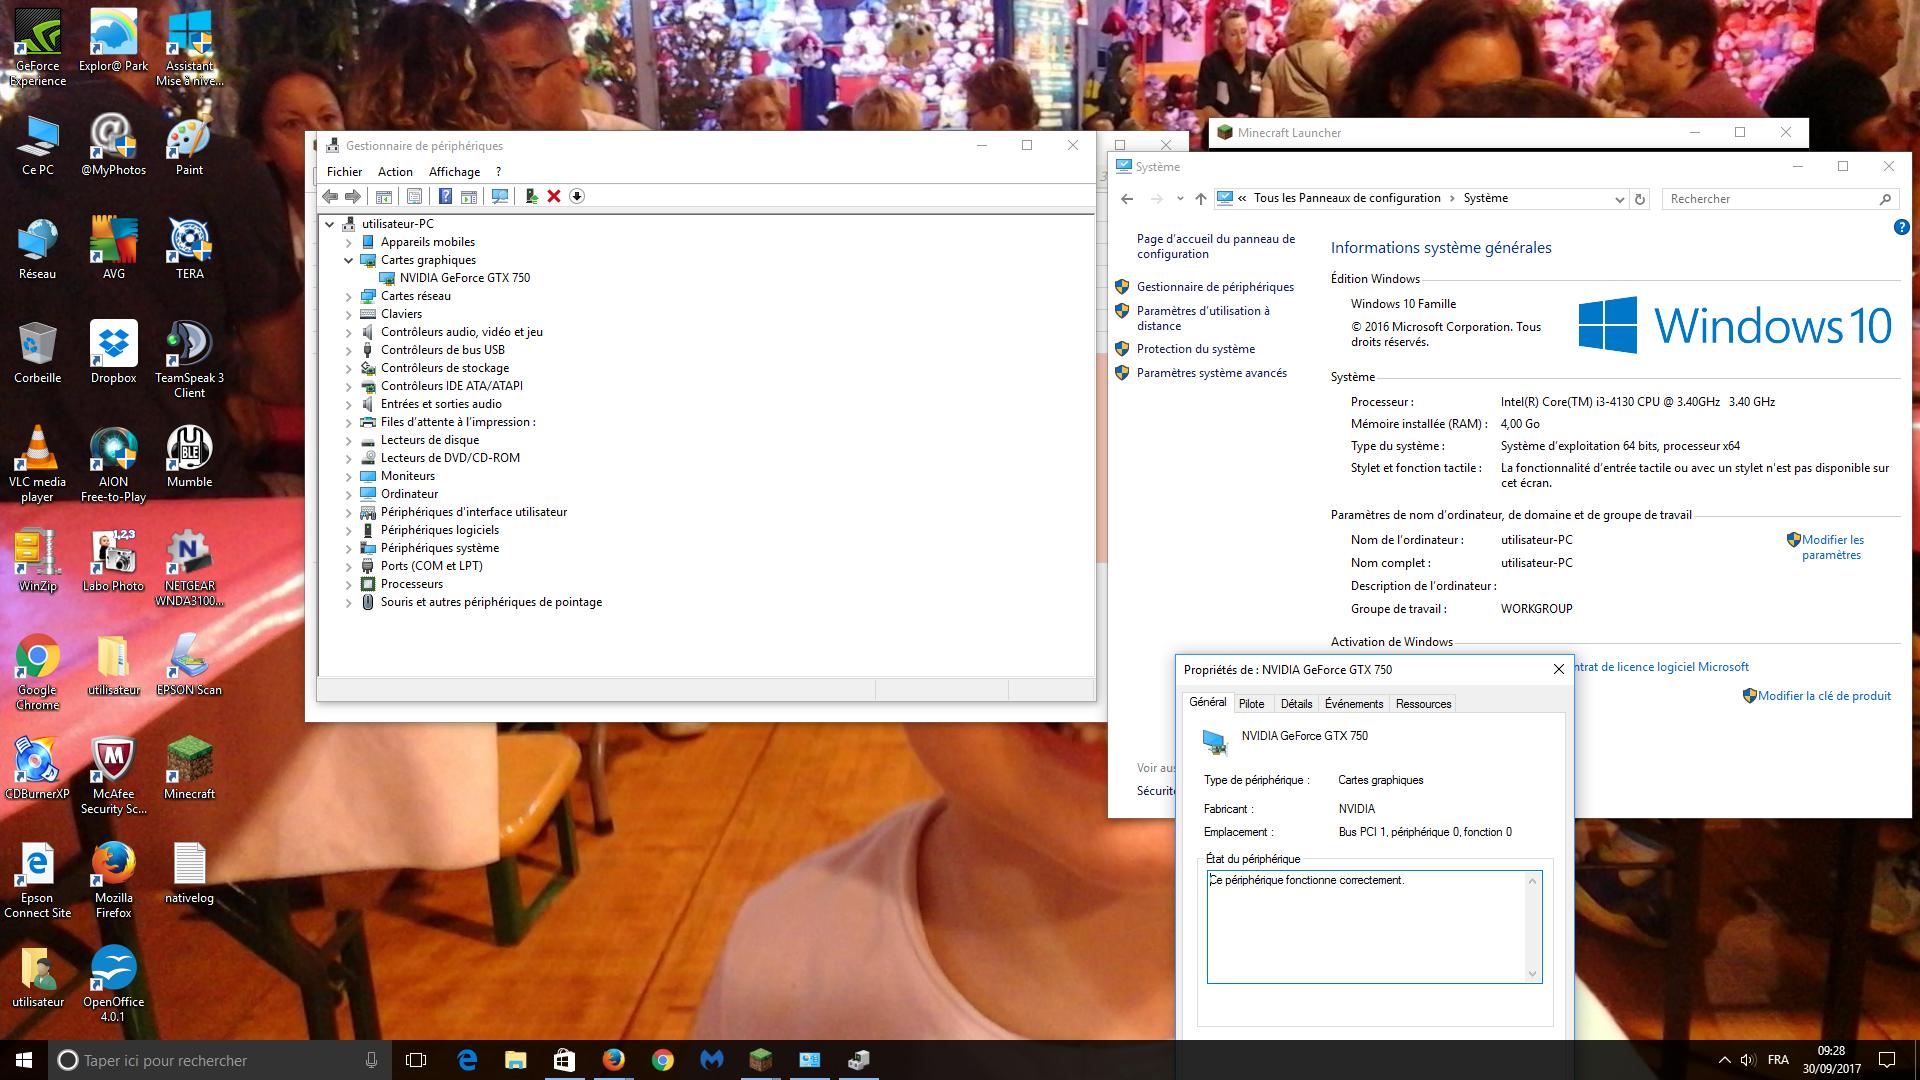1920x1080 pixels.
Task: Expand the Claviers node
Action: tap(348, 314)
